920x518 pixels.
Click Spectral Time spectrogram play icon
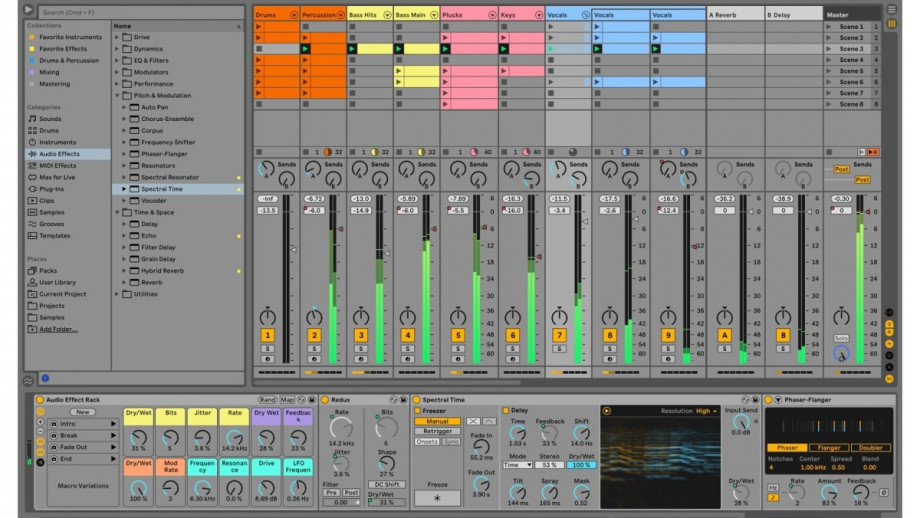coord(607,411)
